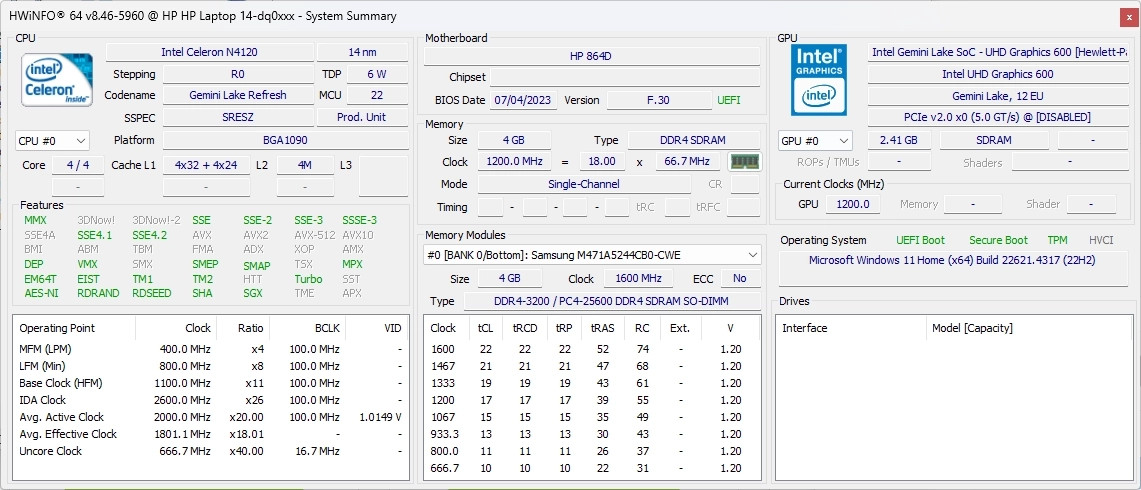Click the SSE4.2 feature flag
1141x490 pixels.
[149, 235]
